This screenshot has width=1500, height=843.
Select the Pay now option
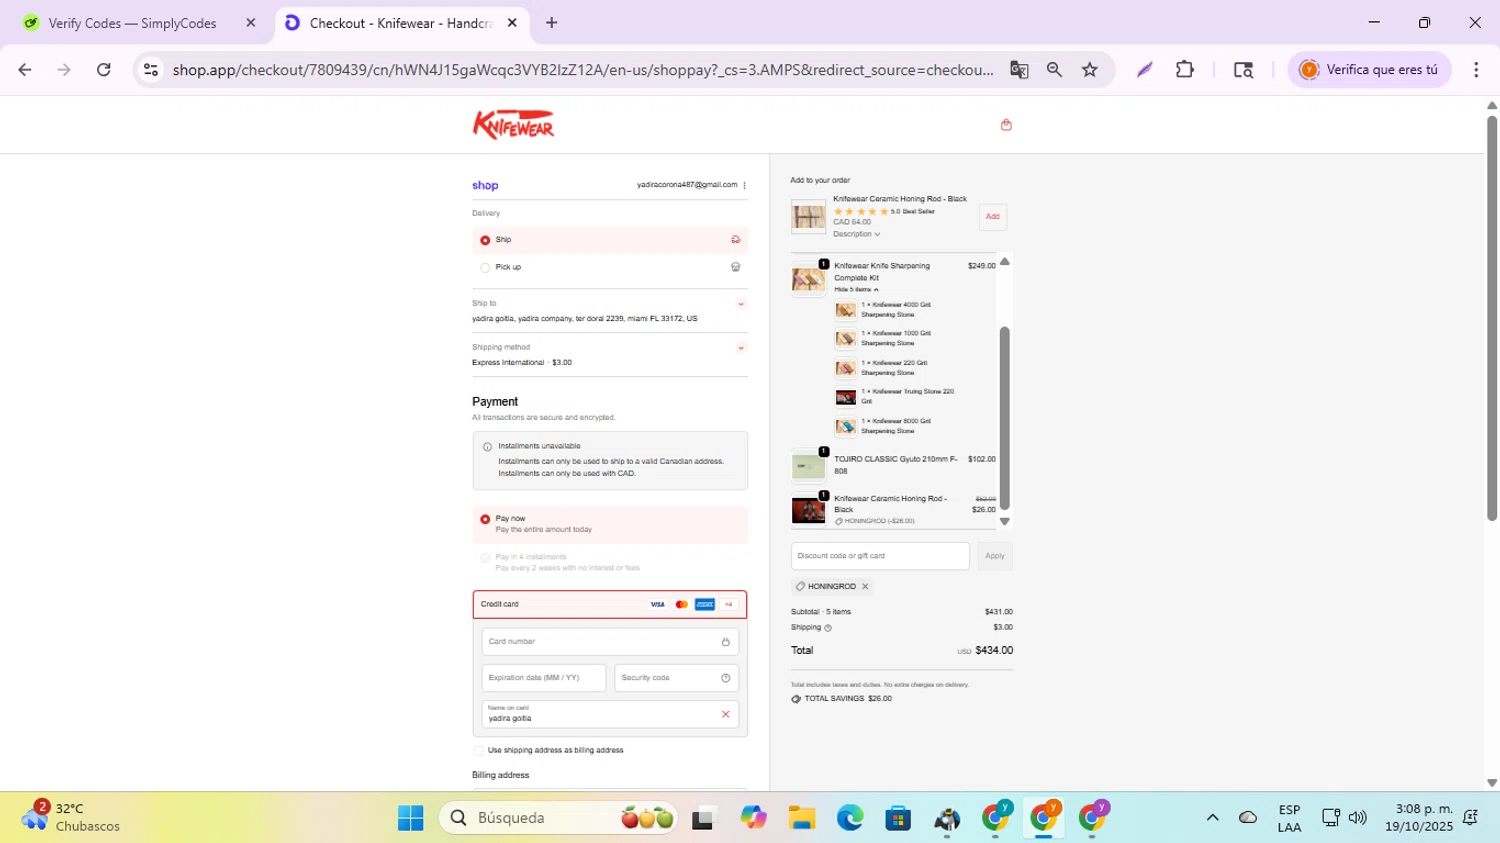(x=485, y=520)
